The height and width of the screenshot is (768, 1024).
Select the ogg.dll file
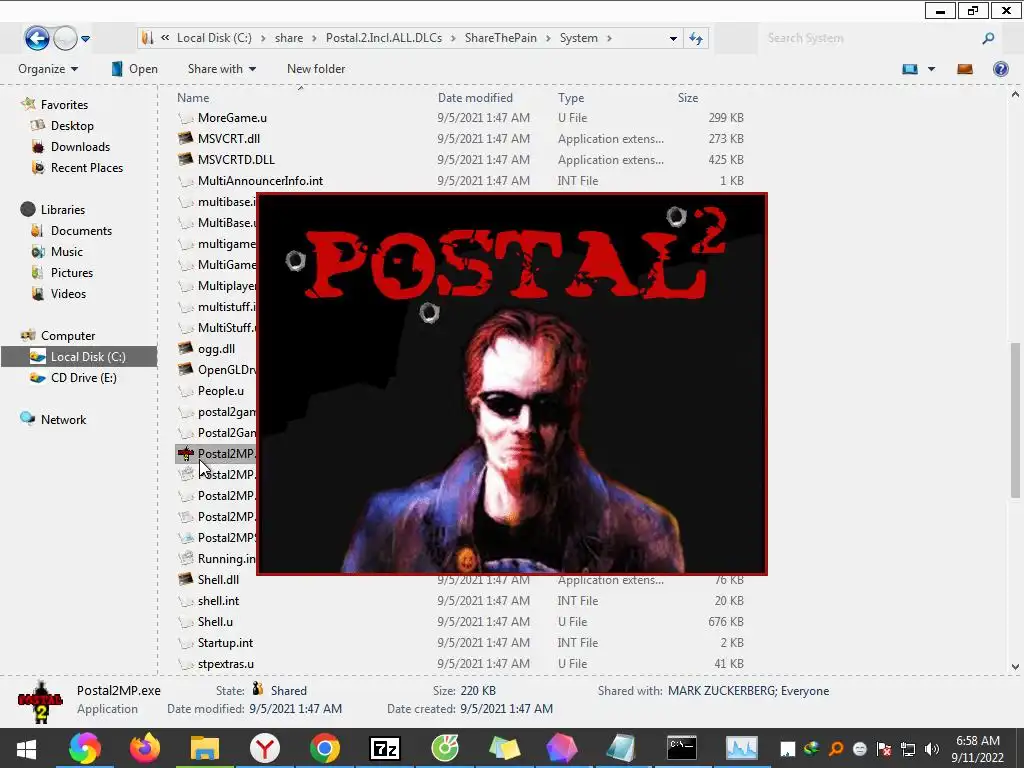point(216,349)
